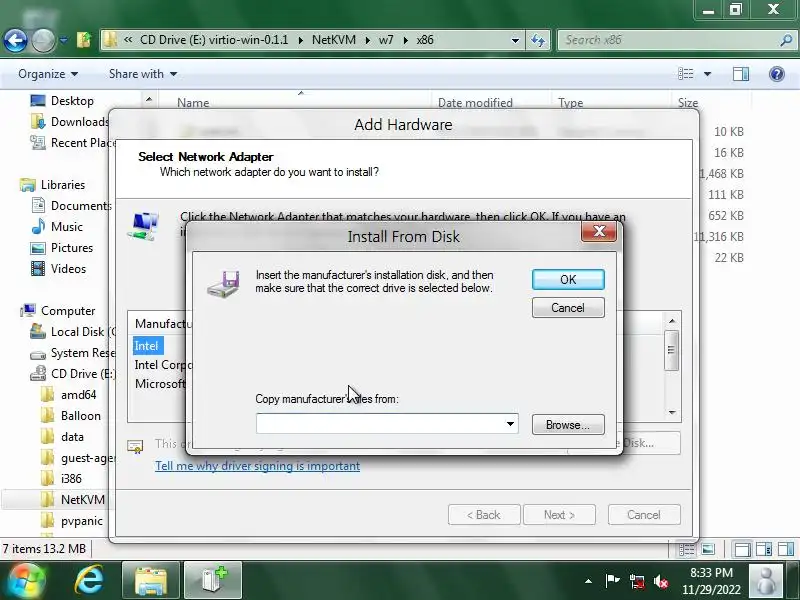Screen dimensions: 800x600
Task: Select Microsoft manufacturer entry
Action: pyautogui.click(x=160, y=384)
